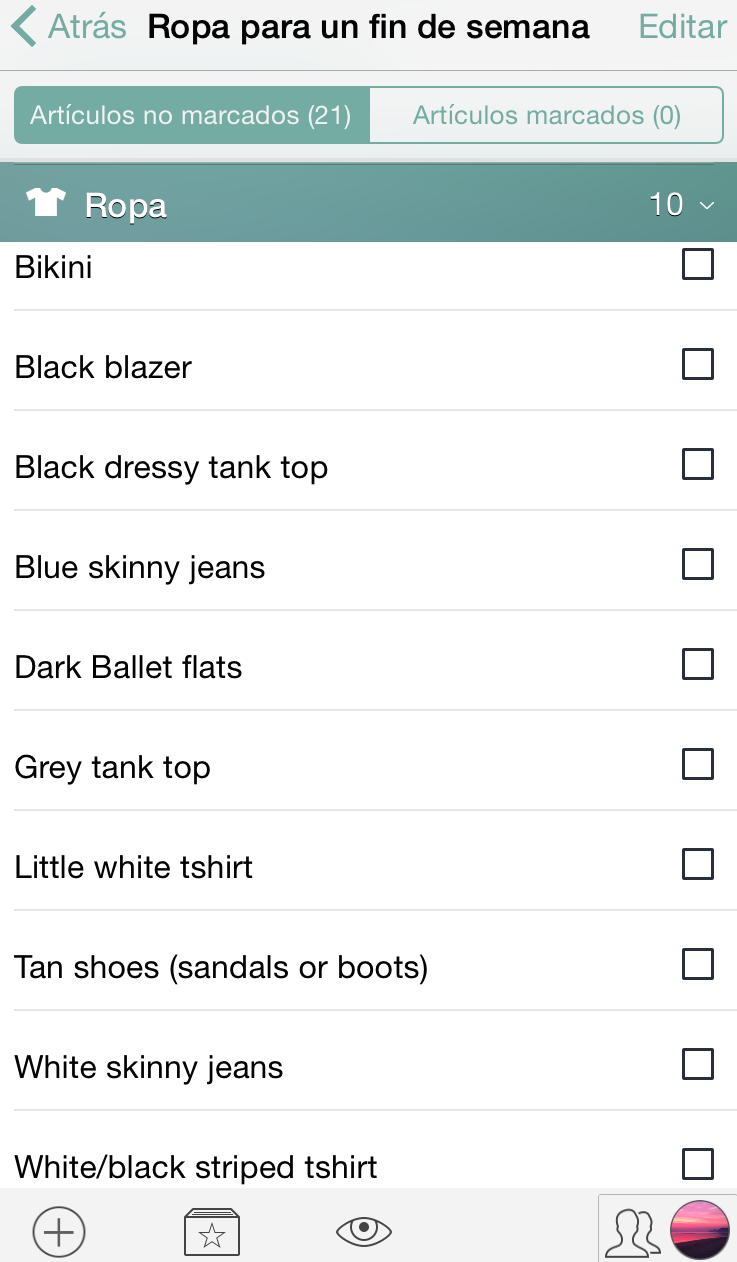Tap the Ropa section count 10
737x1262 pixels.
point(666,205)
